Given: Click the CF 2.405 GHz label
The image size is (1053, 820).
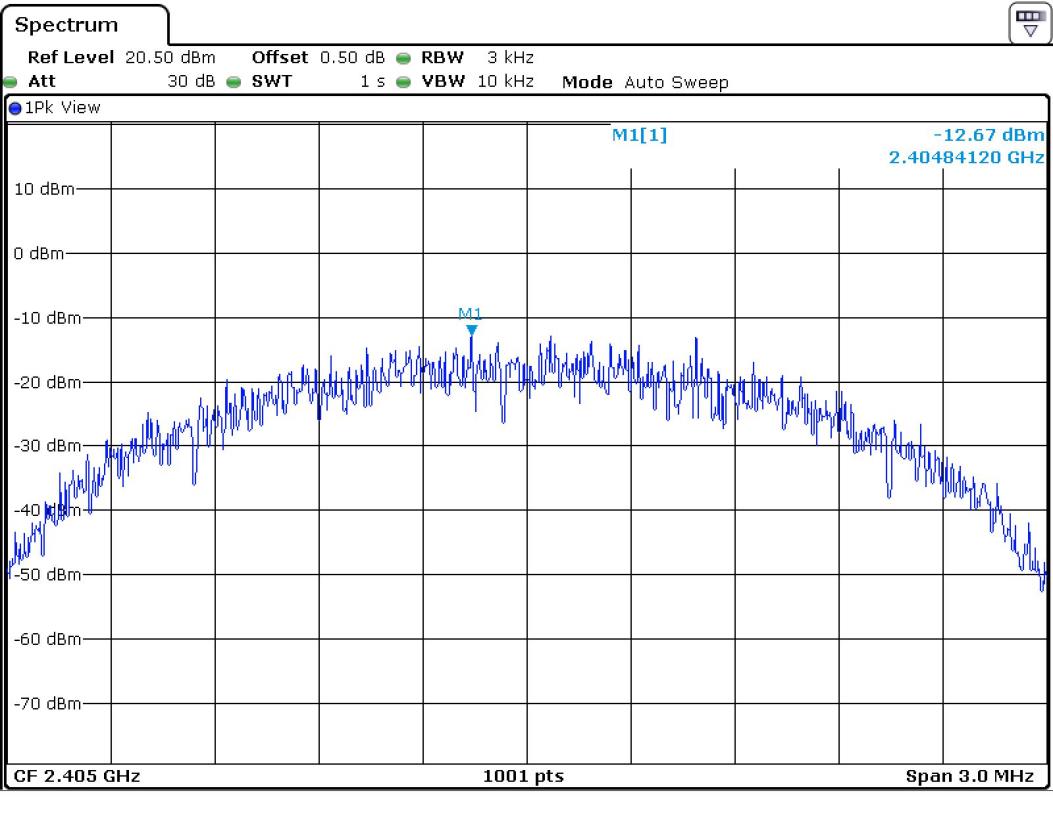Looking at the screenshot, I should (77, 776).
